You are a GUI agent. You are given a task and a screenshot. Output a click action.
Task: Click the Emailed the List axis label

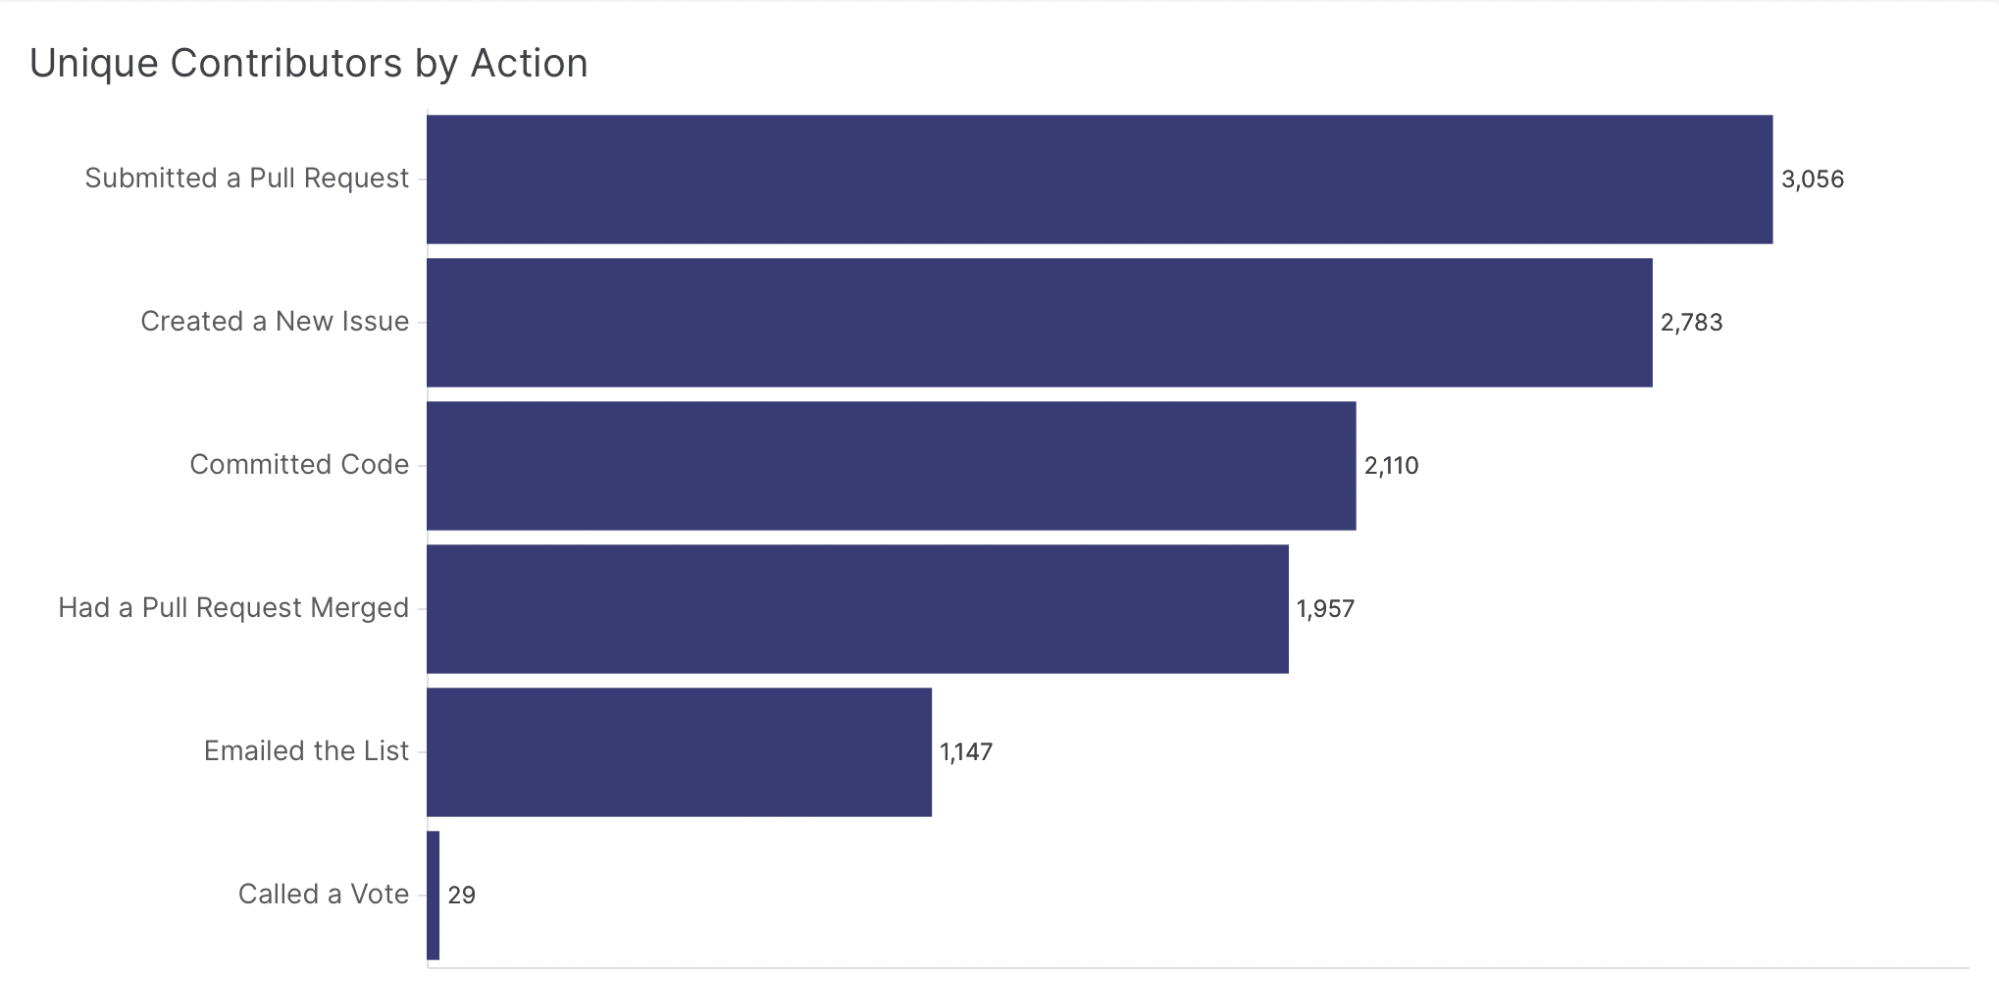click(x=306, y=750)
